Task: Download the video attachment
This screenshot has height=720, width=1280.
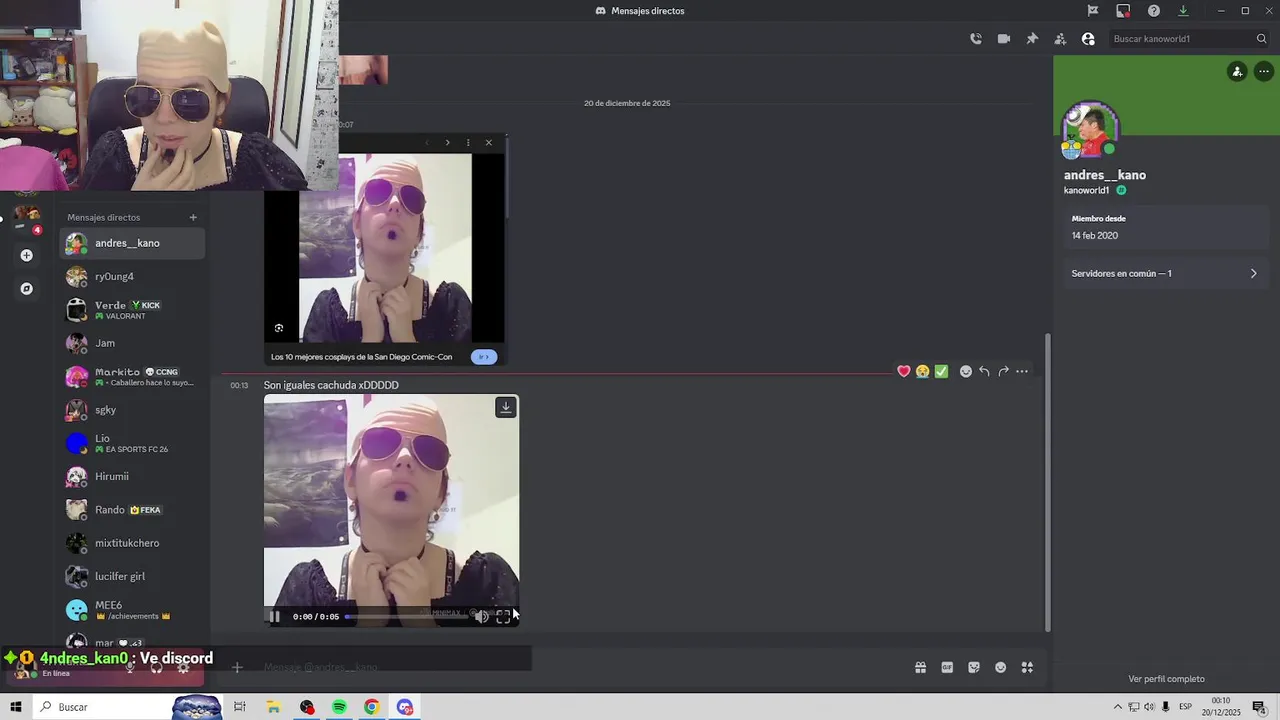Action: point(506,407)
